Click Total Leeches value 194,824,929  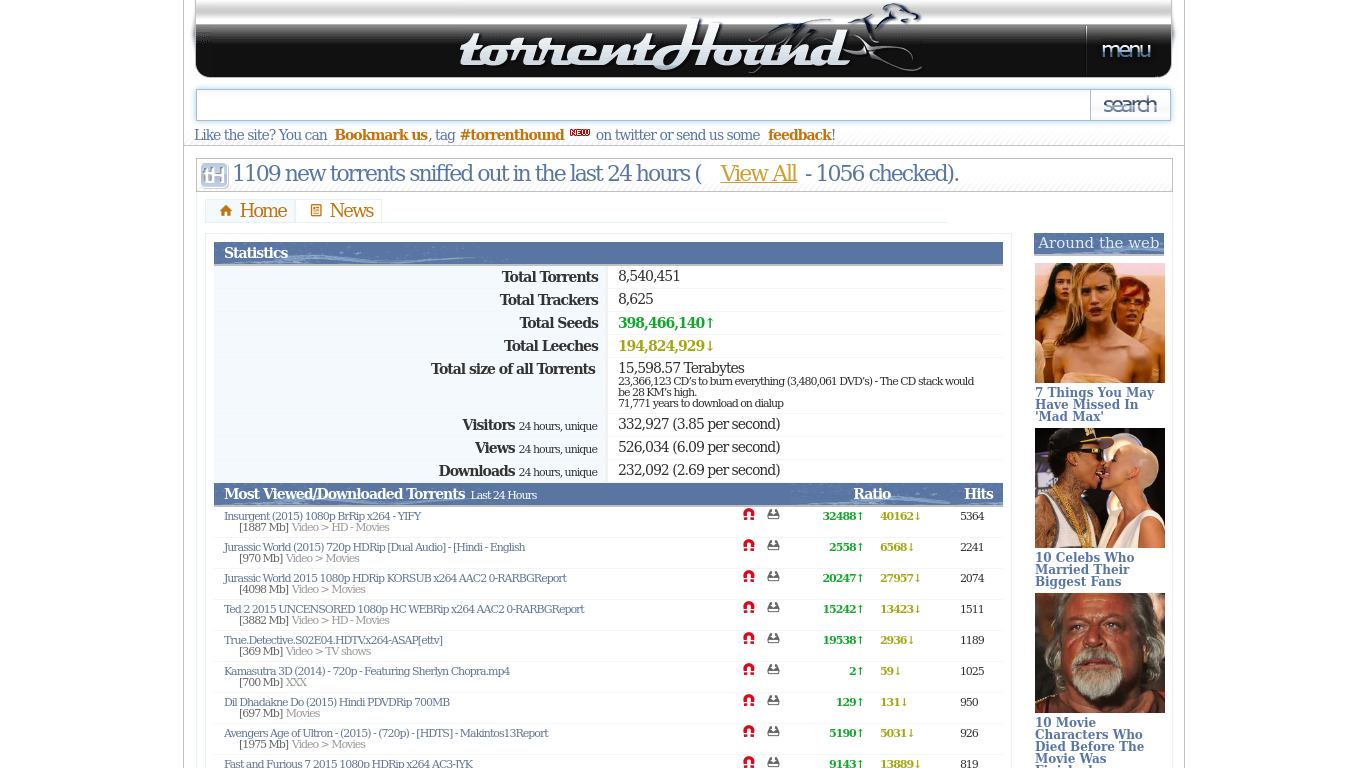click(x=666, y=346)
